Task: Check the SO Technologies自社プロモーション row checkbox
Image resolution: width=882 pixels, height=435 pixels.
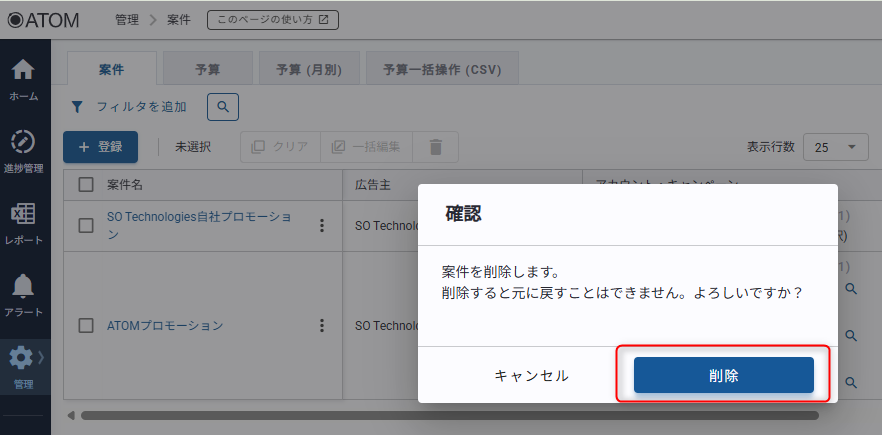Action: point(86,225)
